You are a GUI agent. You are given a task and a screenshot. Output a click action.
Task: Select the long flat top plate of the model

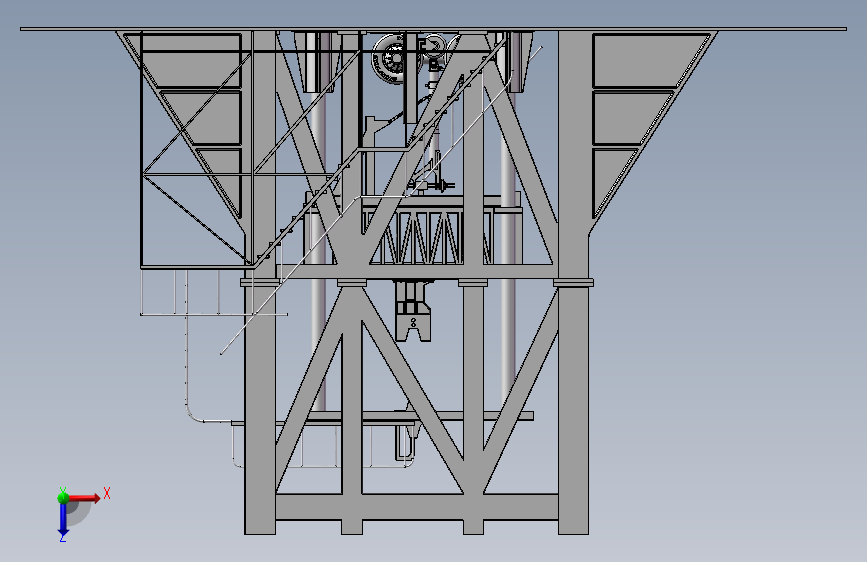[x=433, y=29]
